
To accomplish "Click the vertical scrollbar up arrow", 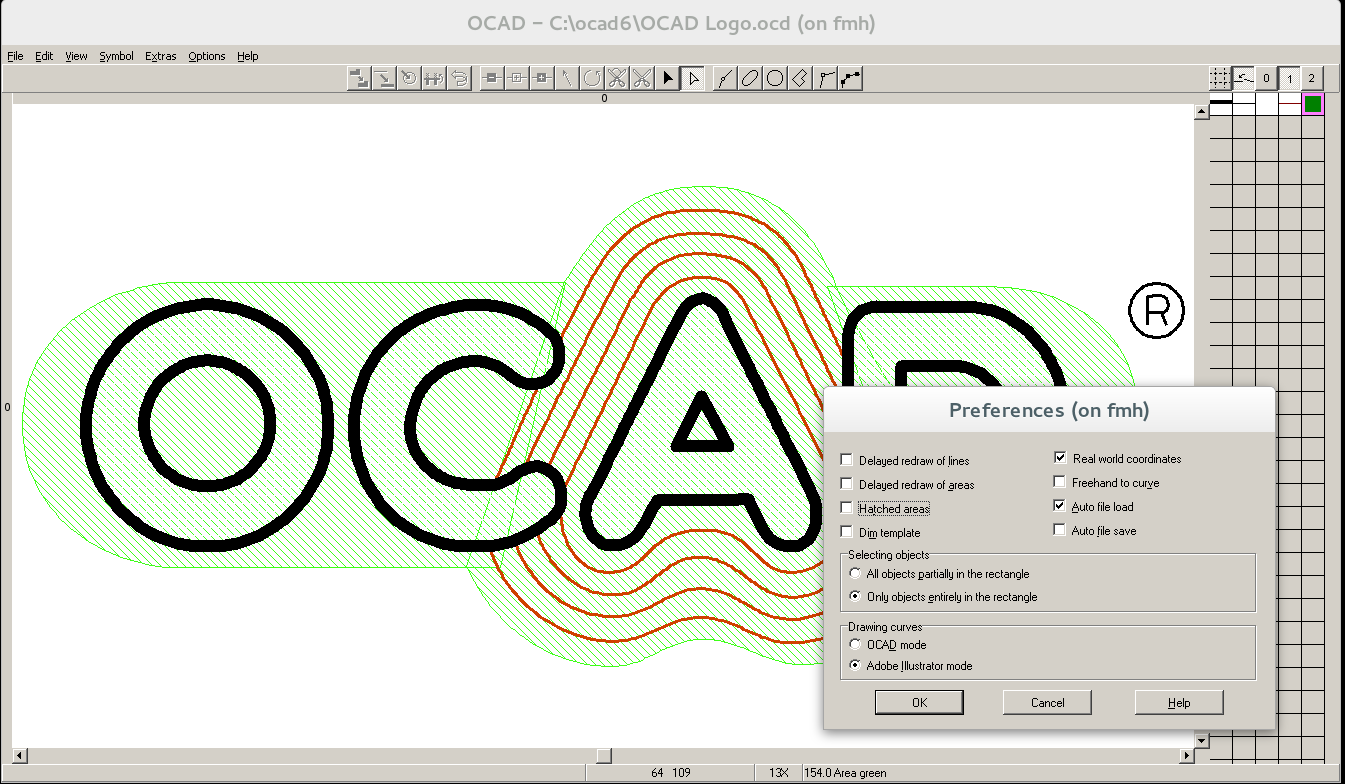I will (1202, 111).
